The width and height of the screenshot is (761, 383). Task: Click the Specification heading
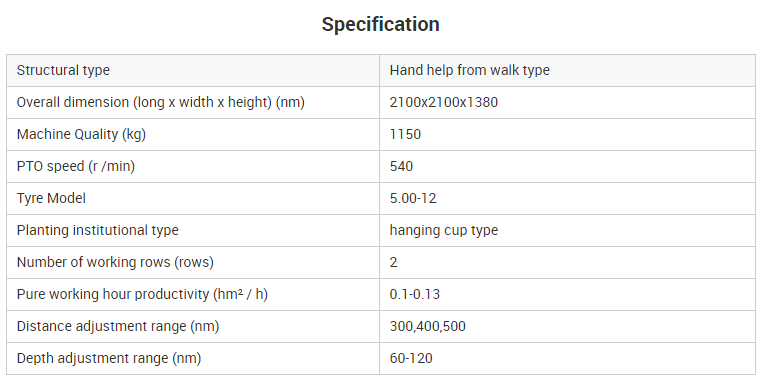(380, 24)
